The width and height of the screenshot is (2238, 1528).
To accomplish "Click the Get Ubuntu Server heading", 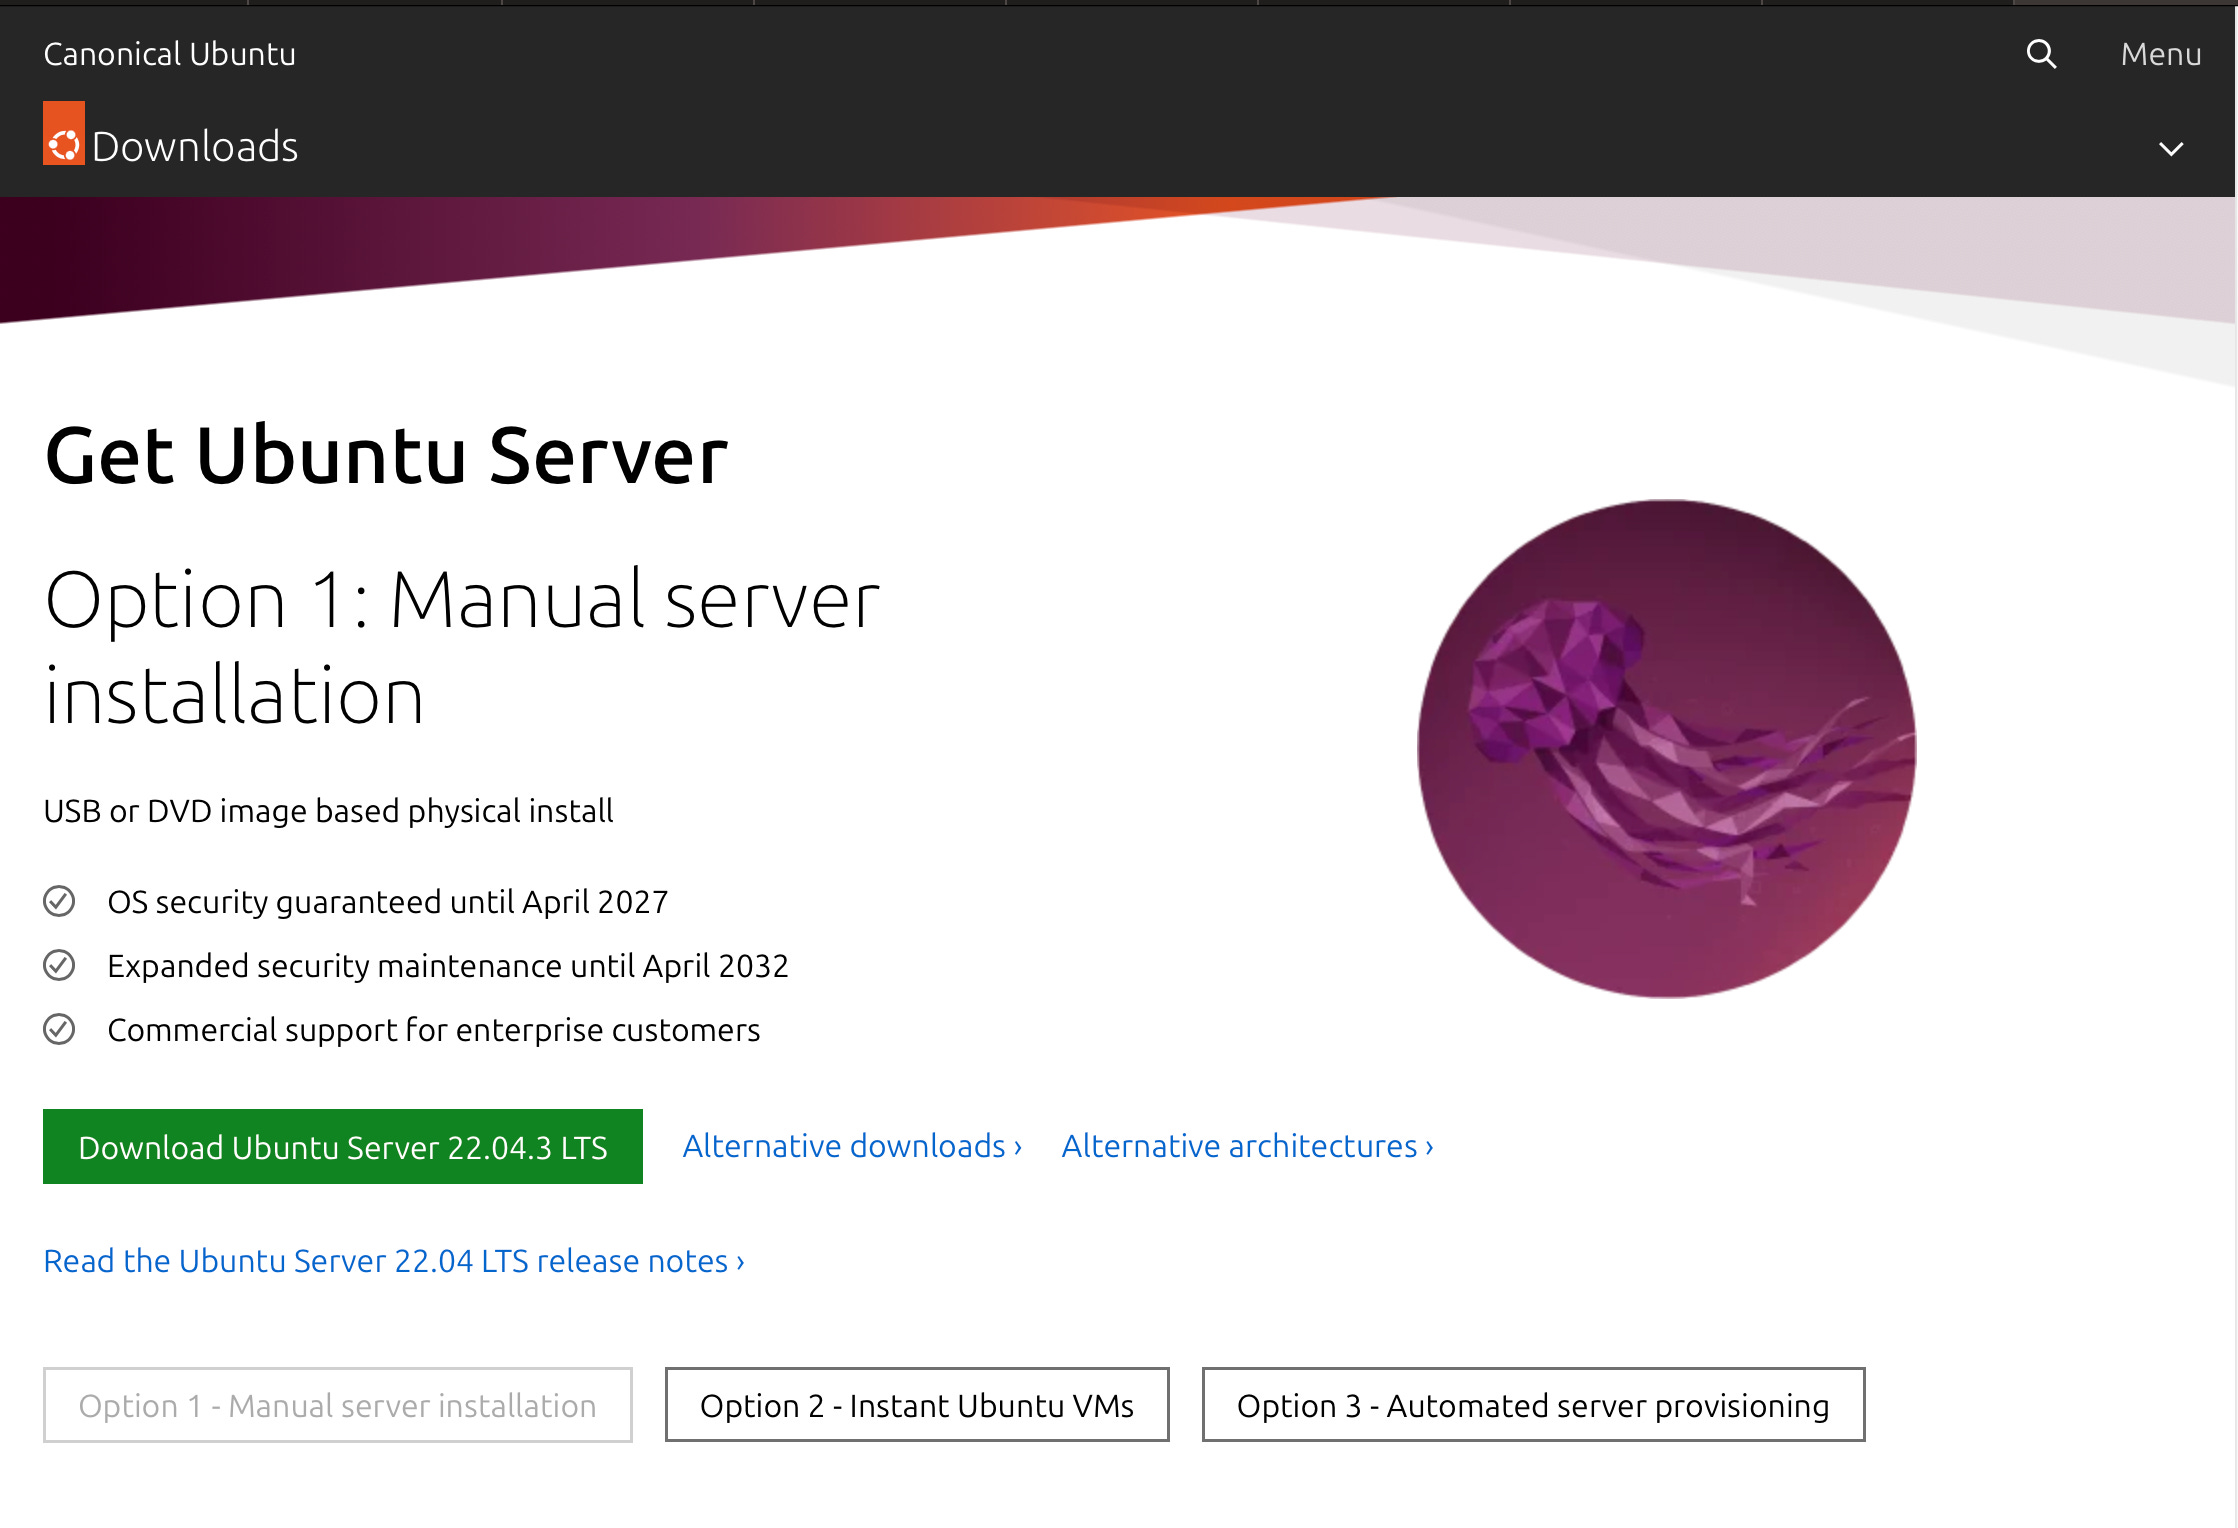I will (x=386, y=456).
